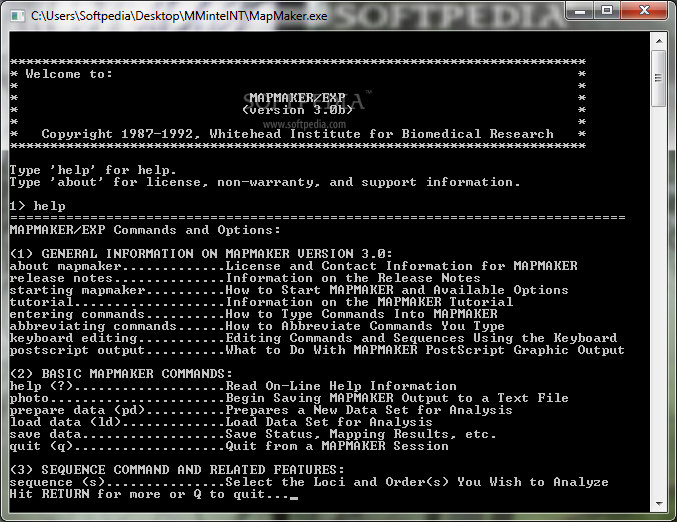Click 'Quit from a MAPMAKER Session' description
This screenshot has height=522, width=677.
click(337, 446)
